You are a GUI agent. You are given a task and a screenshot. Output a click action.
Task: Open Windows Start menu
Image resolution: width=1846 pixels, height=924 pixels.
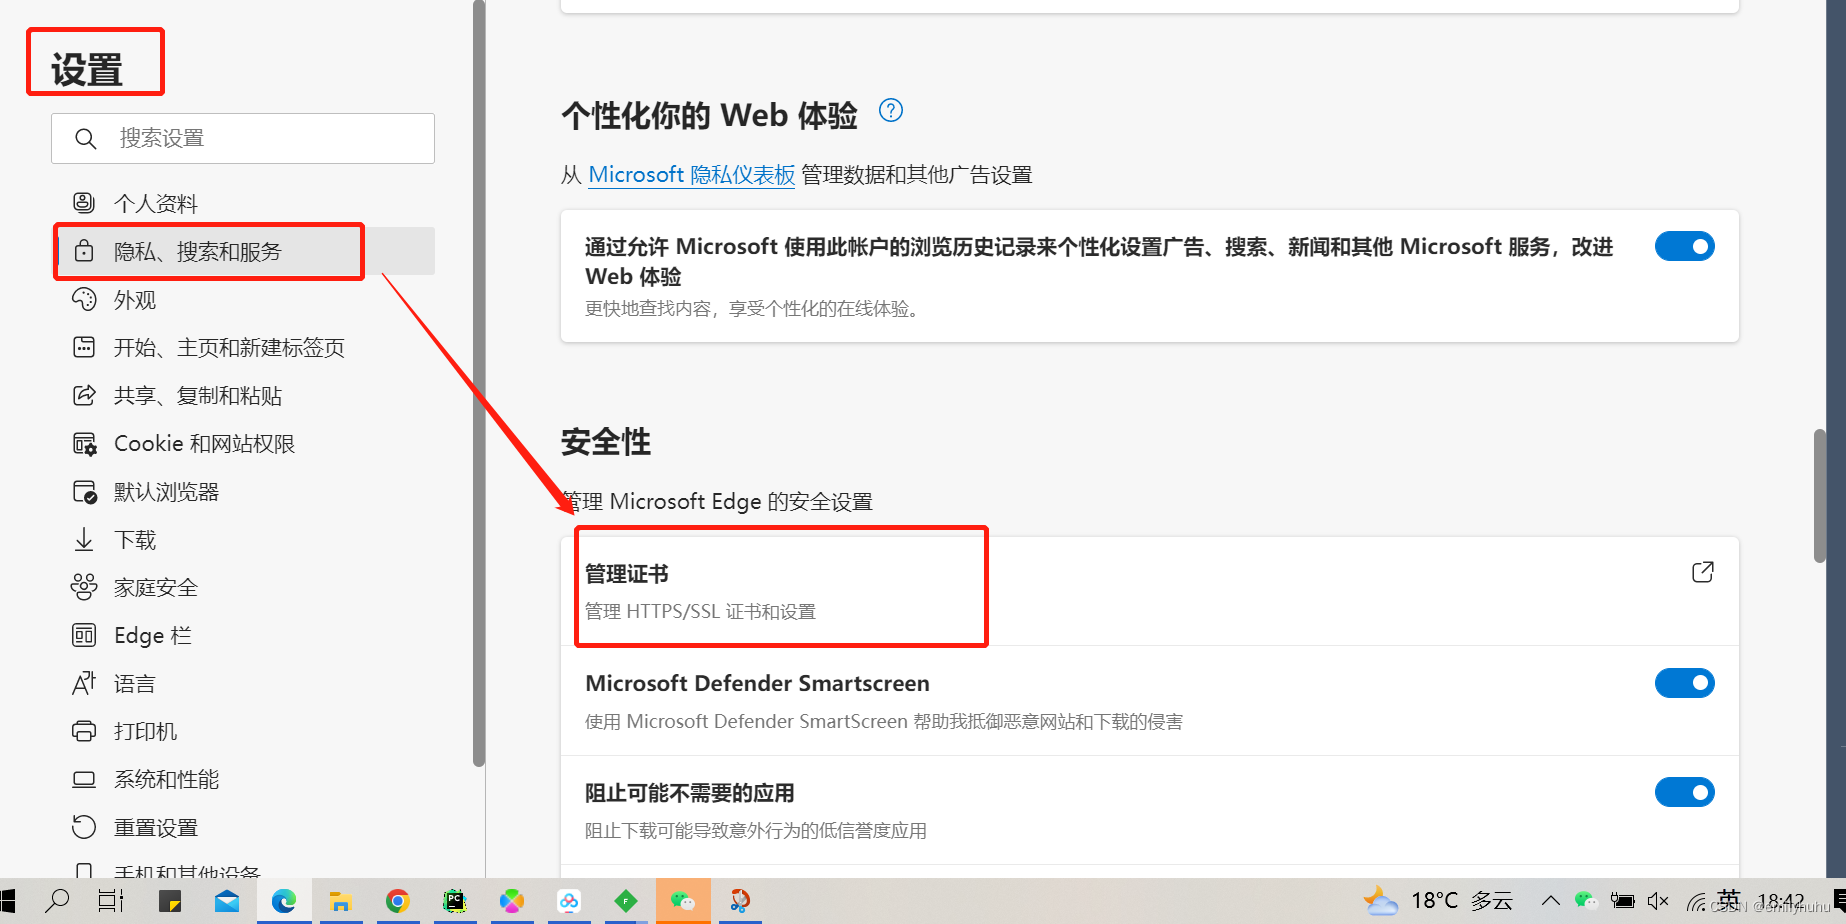point(7,901)
